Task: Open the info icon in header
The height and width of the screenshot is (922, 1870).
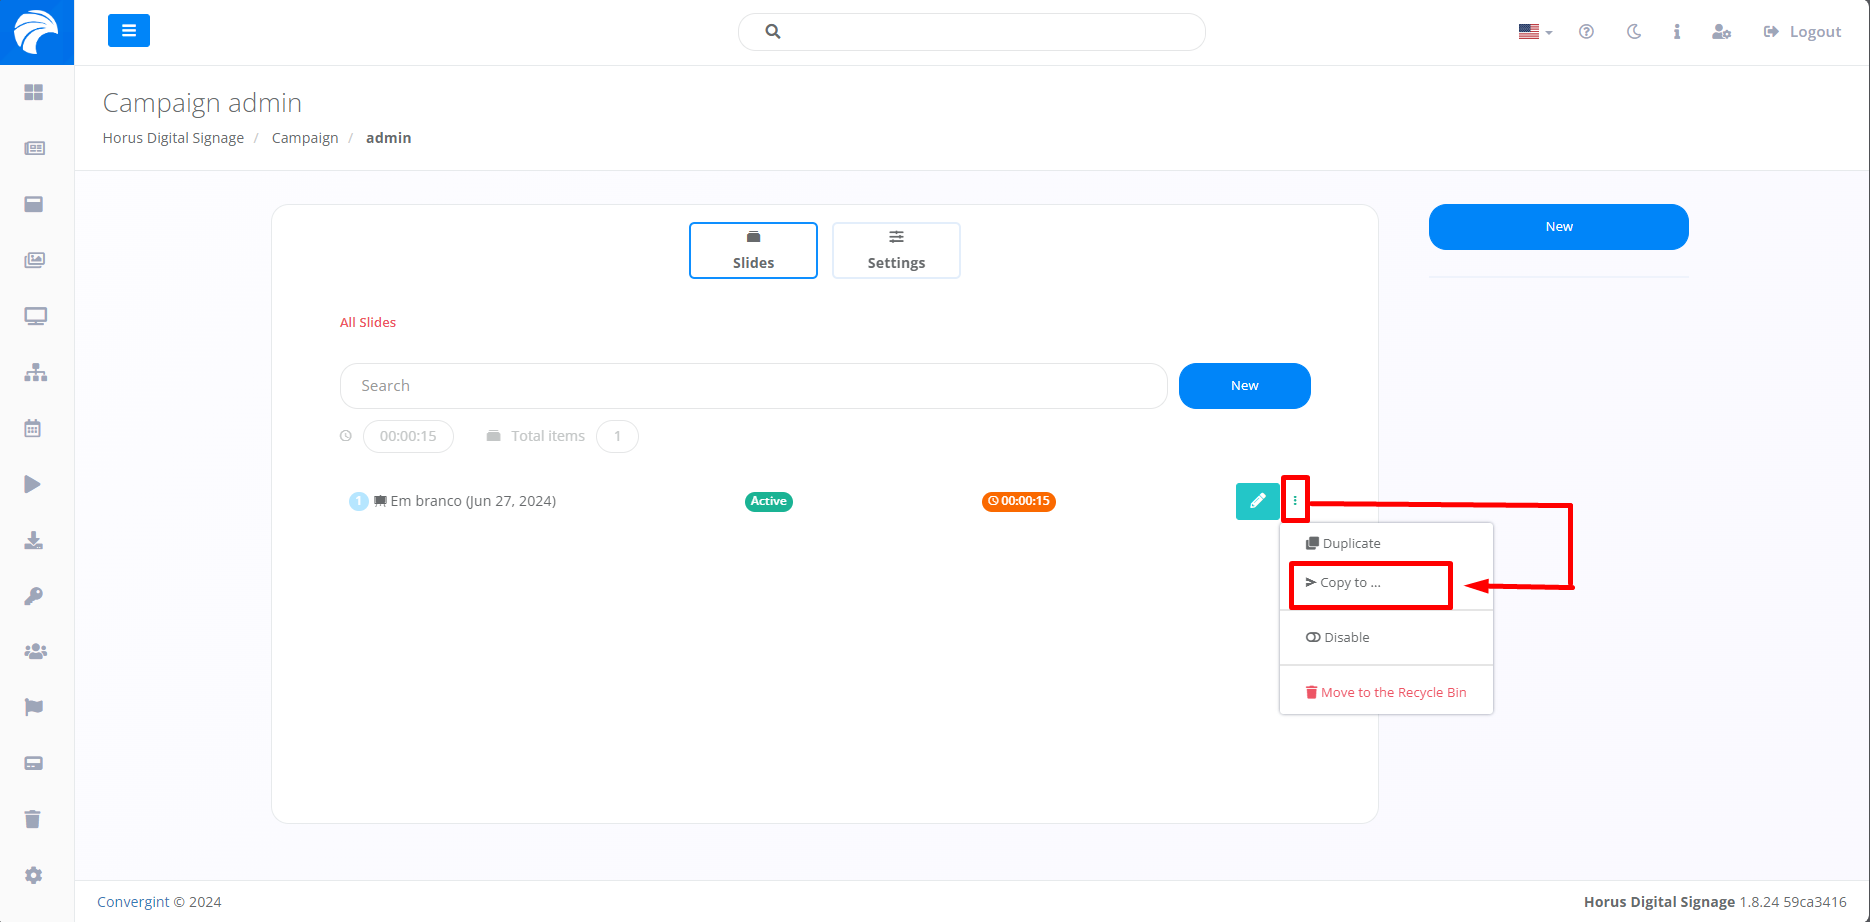Action: [x=1677, y=32]
